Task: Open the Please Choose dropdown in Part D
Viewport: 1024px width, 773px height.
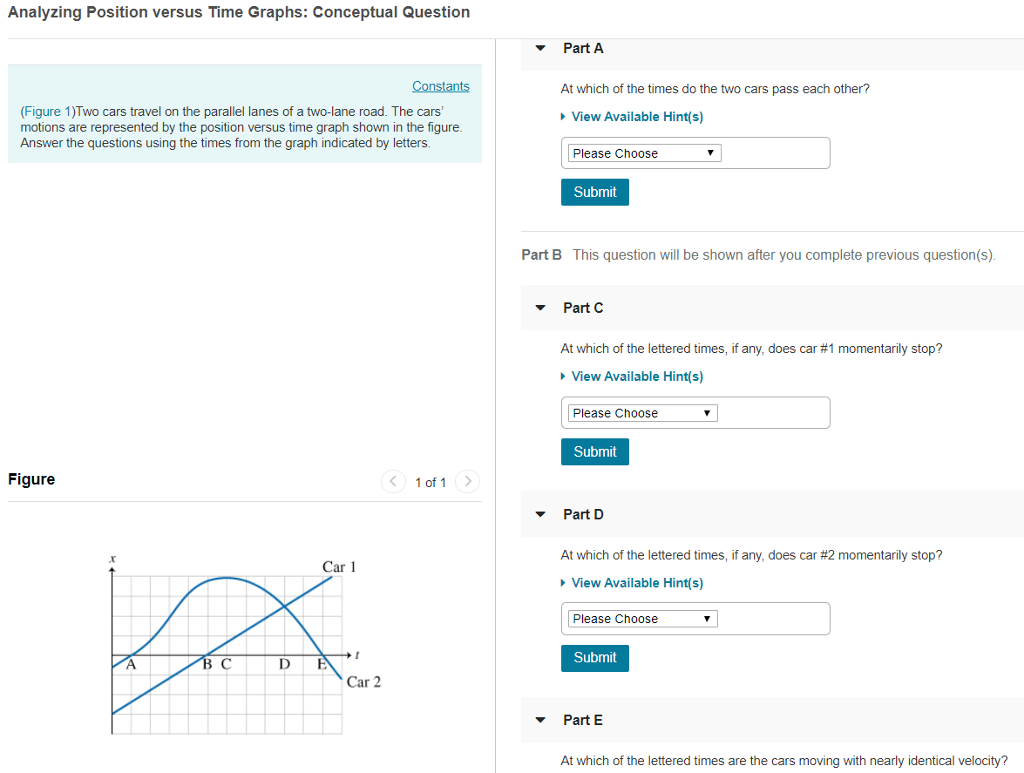Action: click(640, 618)
